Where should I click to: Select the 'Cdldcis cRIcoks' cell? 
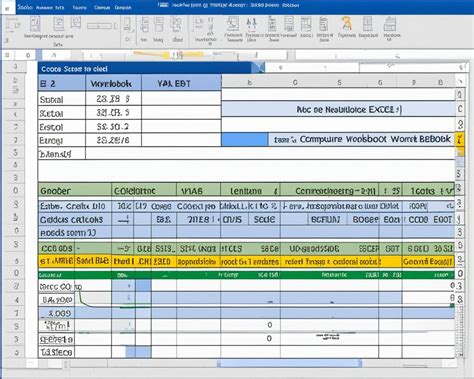point(75,220)
